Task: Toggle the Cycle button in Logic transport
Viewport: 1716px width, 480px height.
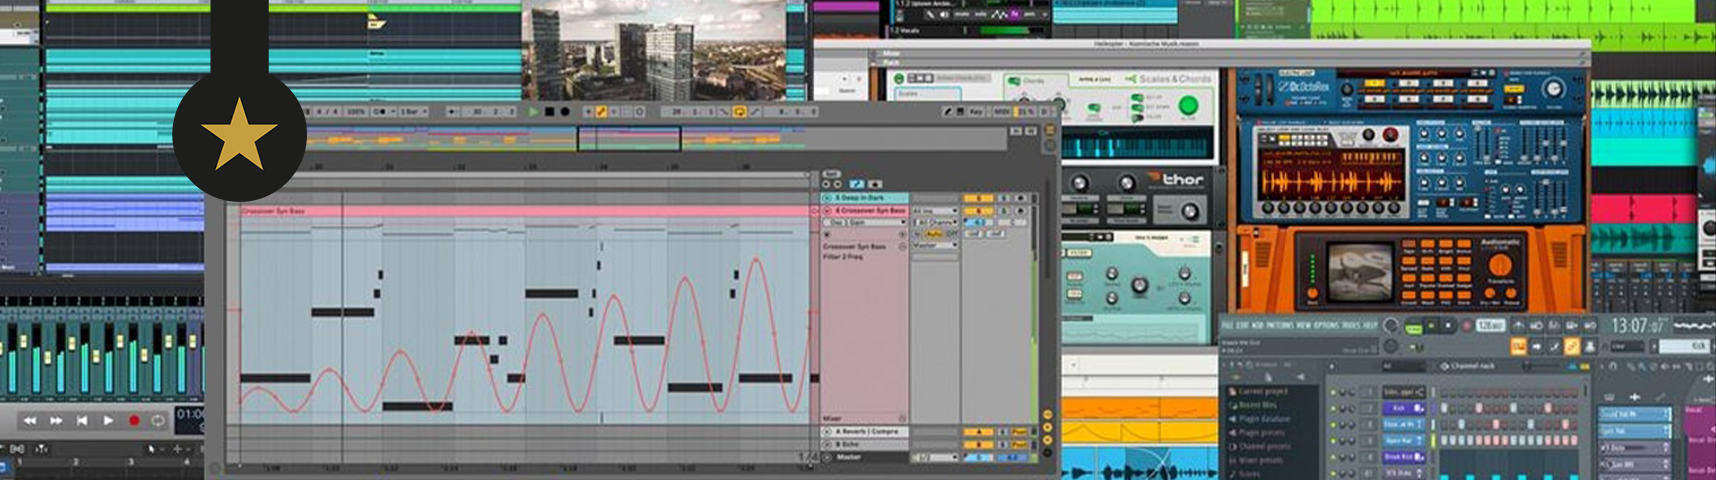Action: 158,421
